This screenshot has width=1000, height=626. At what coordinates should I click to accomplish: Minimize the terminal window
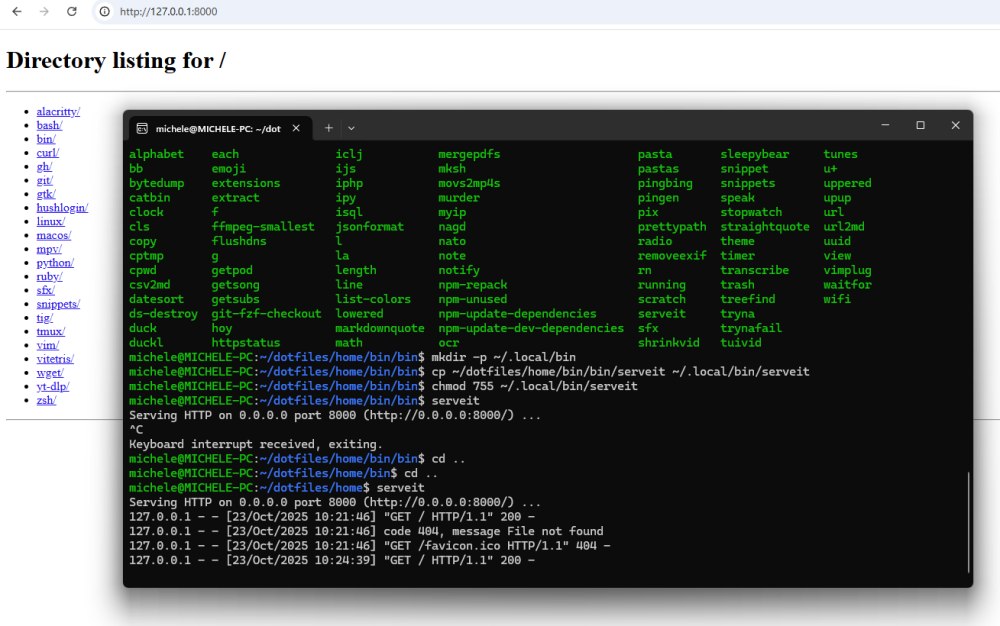coord(886,126)
